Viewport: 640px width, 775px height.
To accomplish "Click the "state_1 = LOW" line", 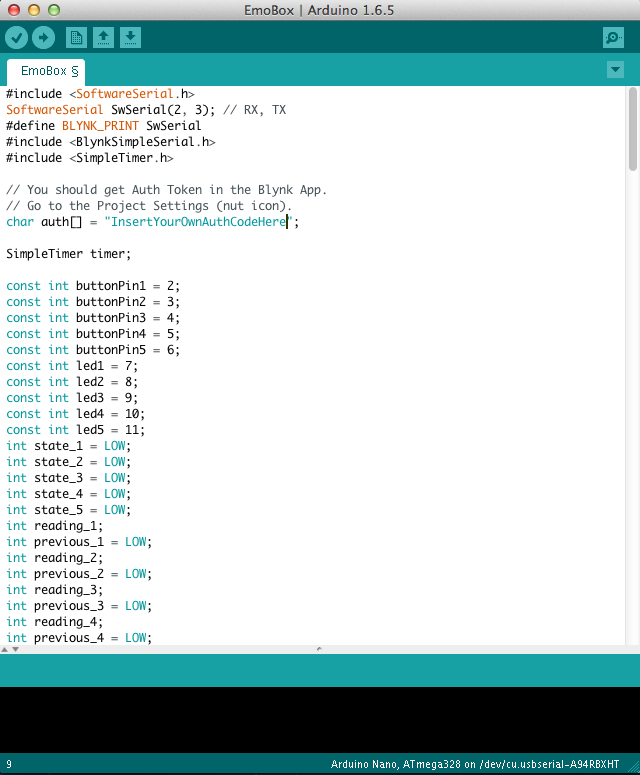I will (69, 446).
